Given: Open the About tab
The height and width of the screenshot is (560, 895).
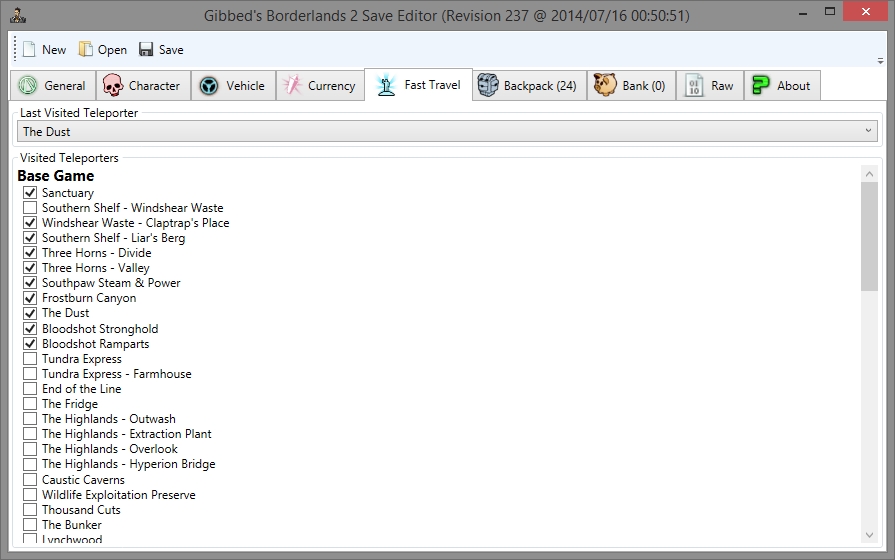Looking at the screenshot, I should tap(782, 86).
